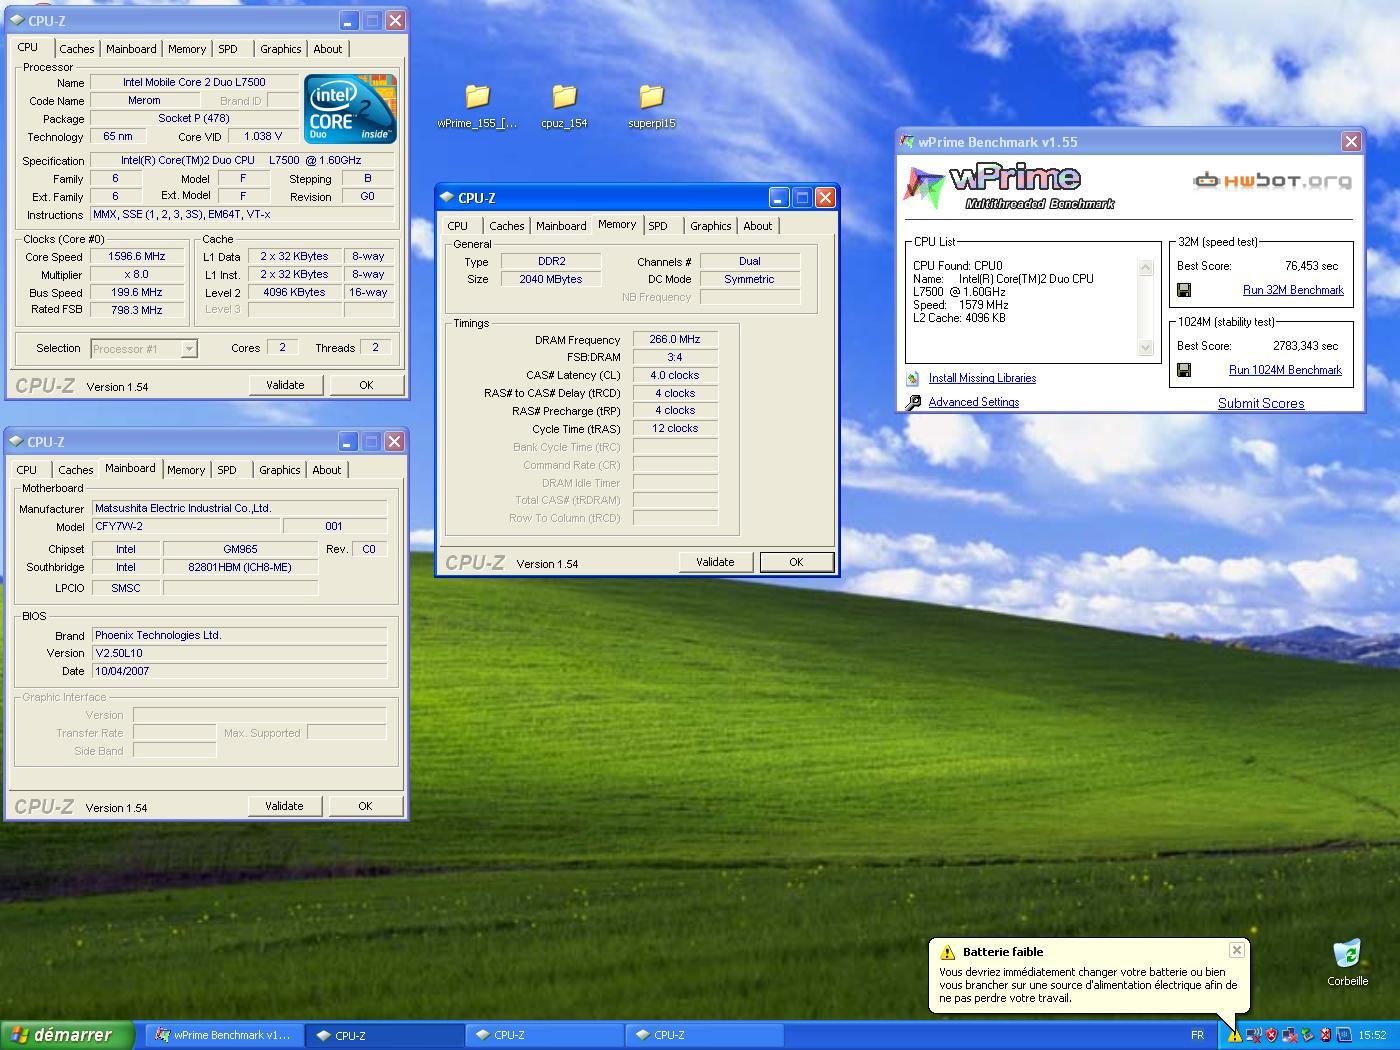Click the blue square tray icon beside clock
The height and width of the screenshot is (1050, 1400).
1344,1035
